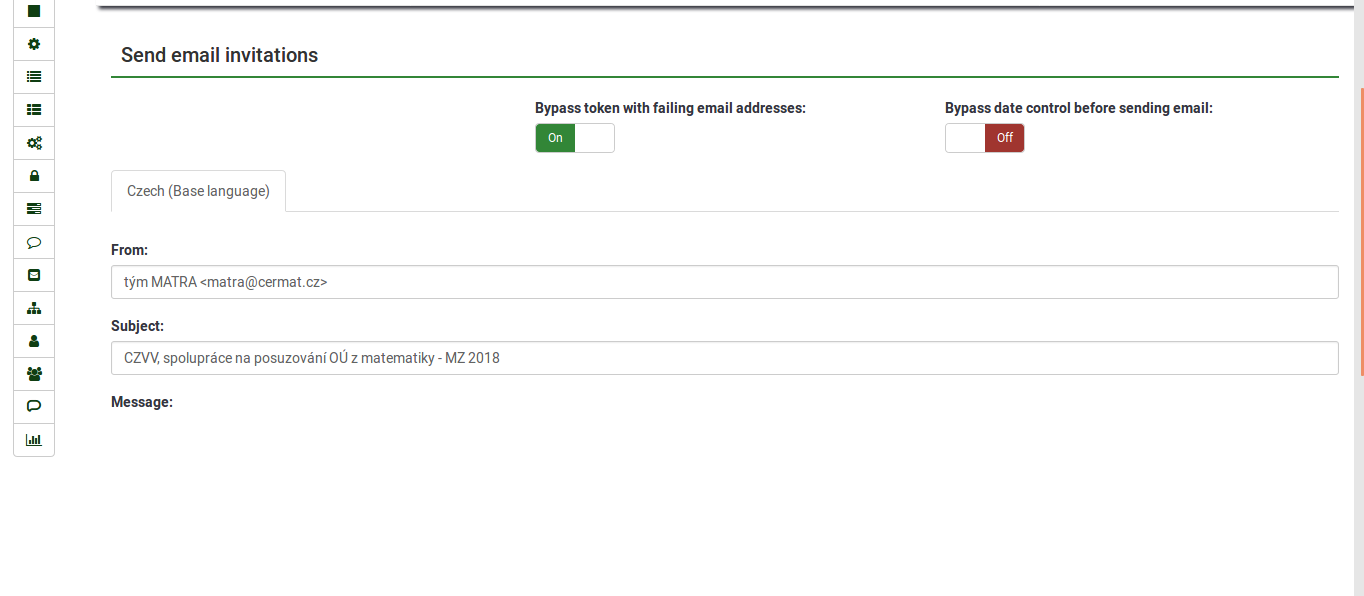Click the oval speech bubble icon
Screen dimensions: 1364x596
click(34, 242)
